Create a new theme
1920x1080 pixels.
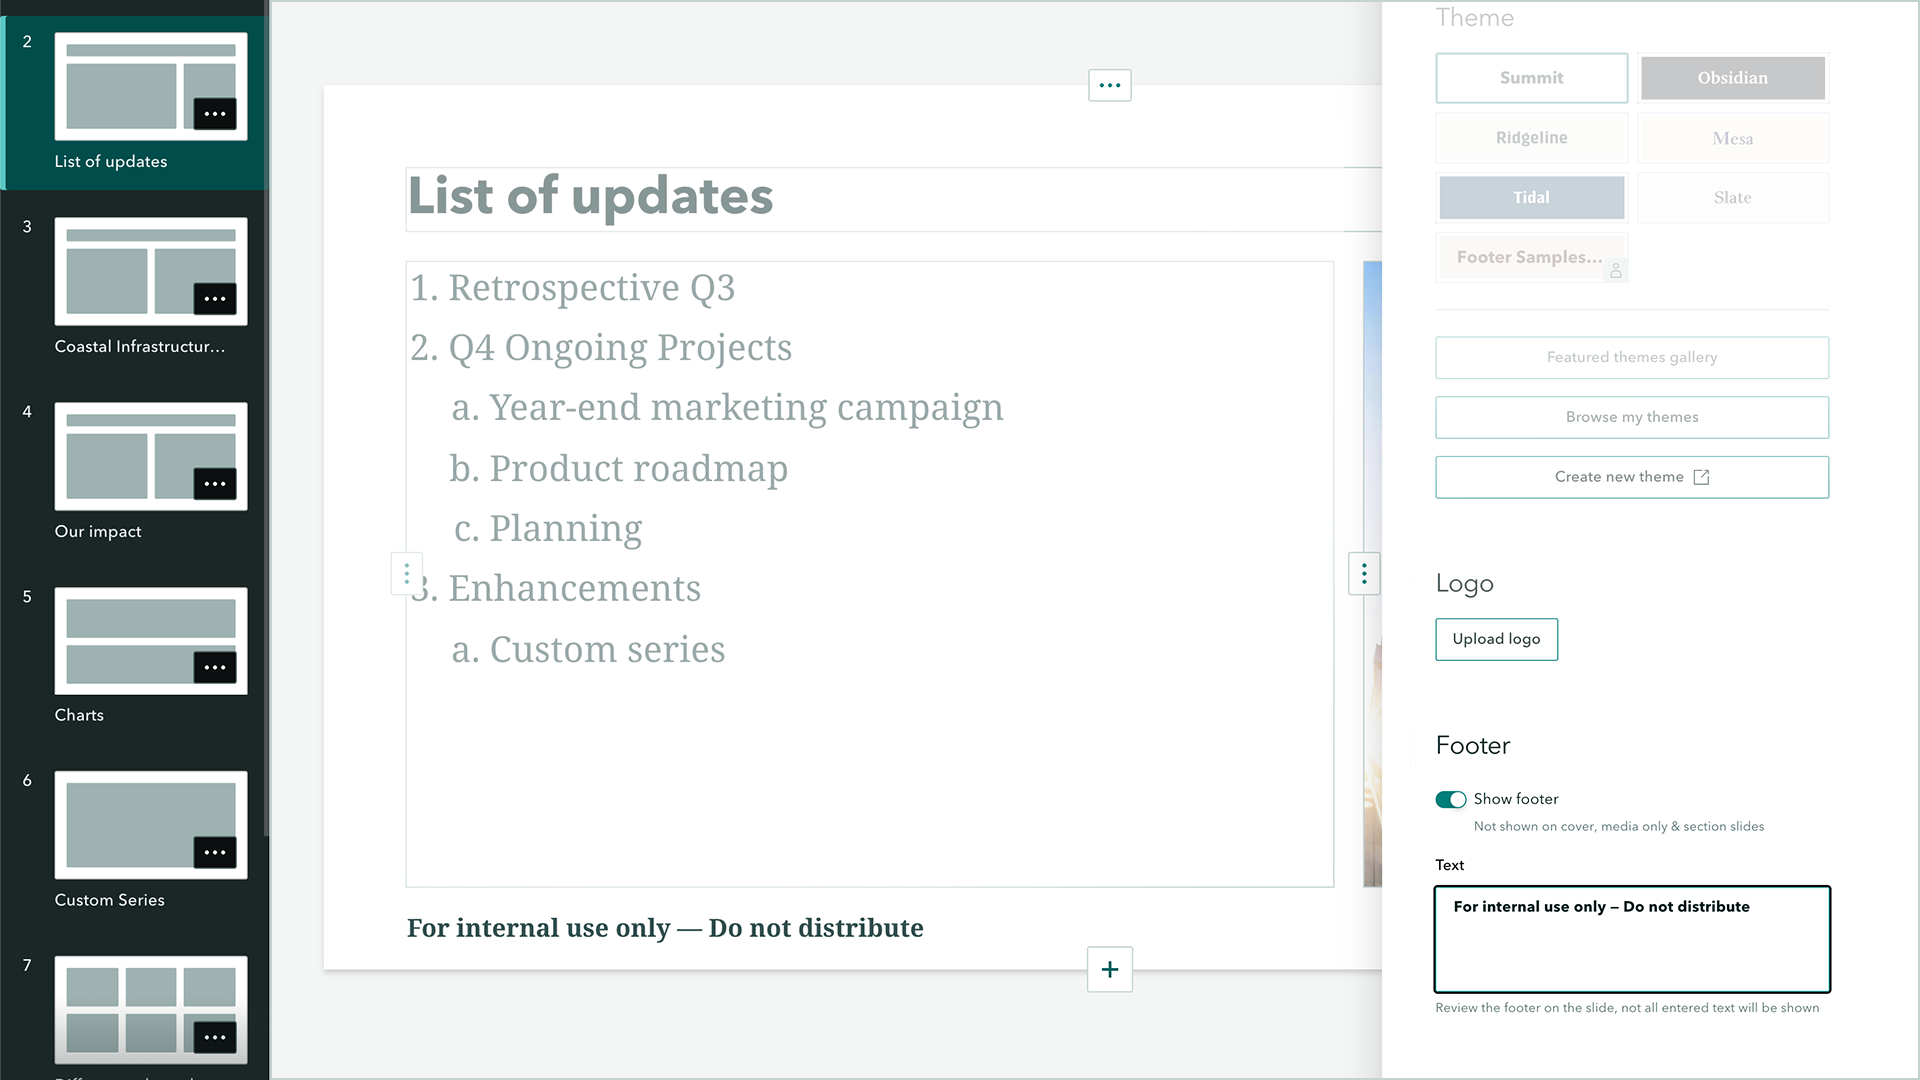(x=1631, y=477)
